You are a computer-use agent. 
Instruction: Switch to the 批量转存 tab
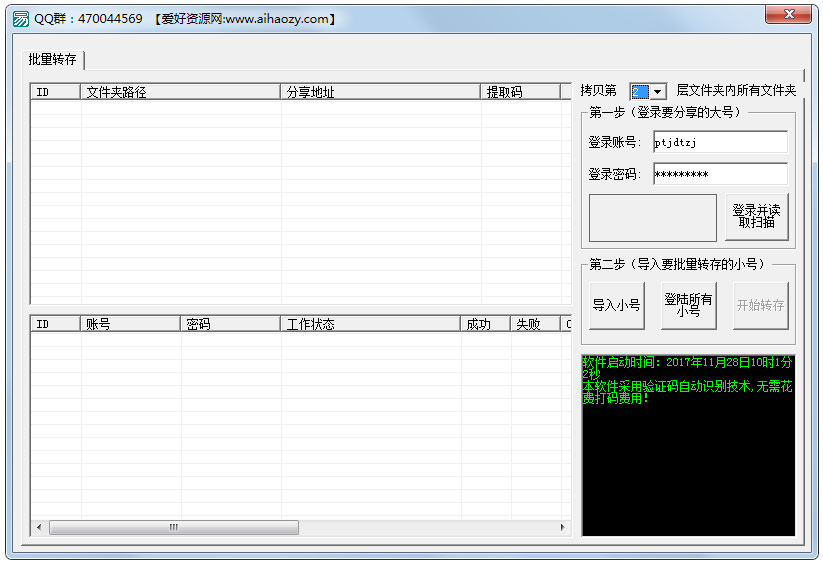point(52,59)
